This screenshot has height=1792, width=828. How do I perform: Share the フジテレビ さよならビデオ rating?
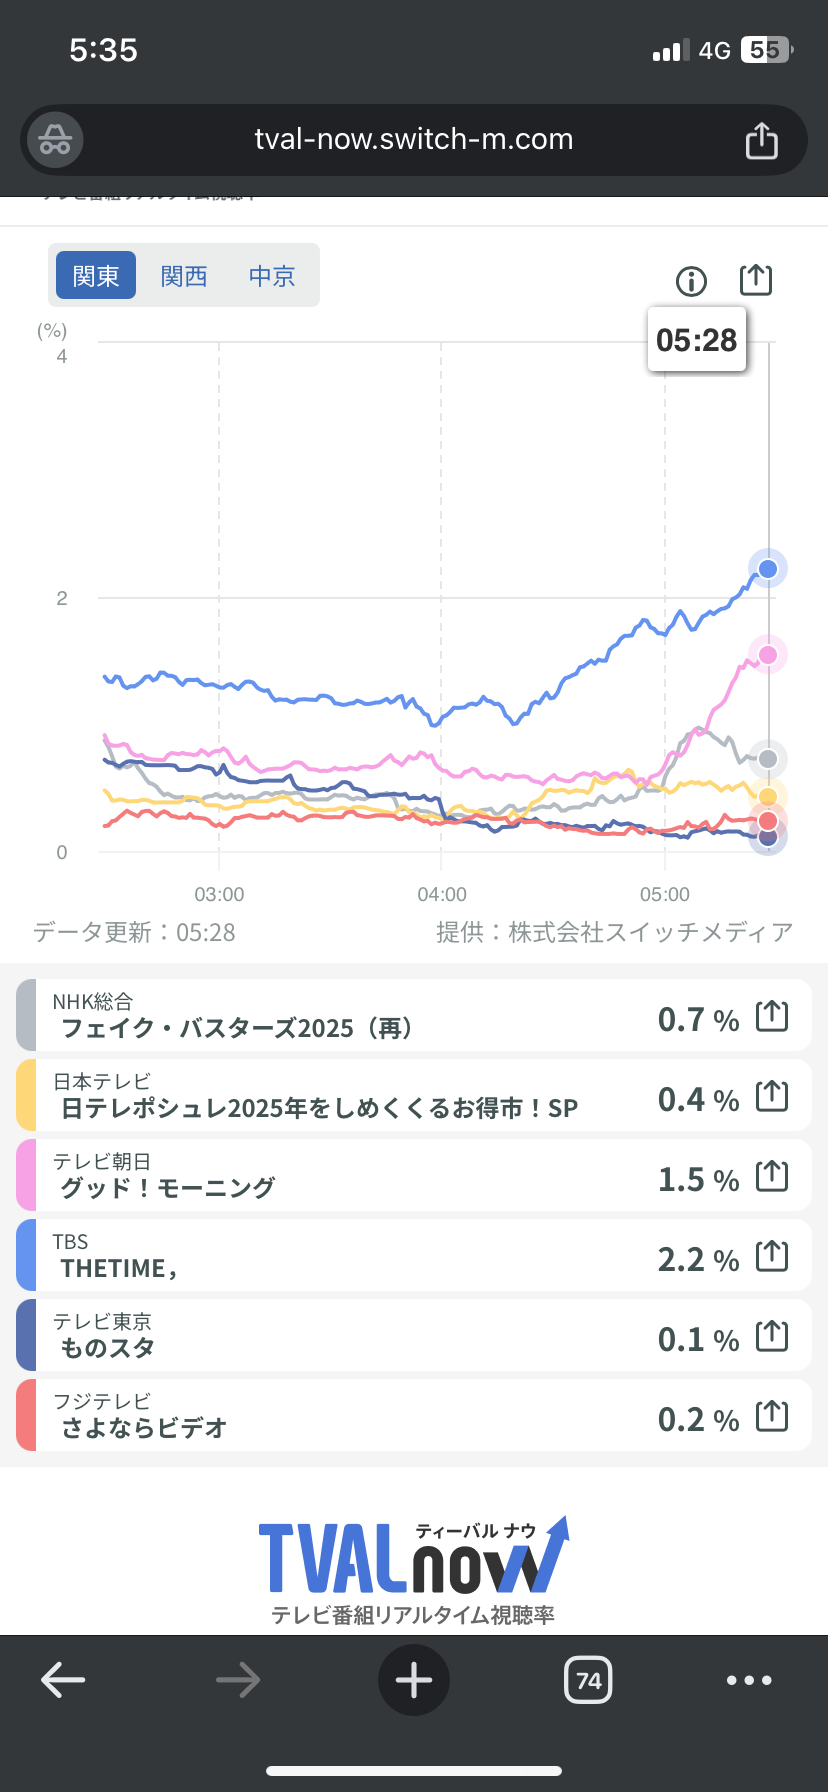(x=772, y=1417)
